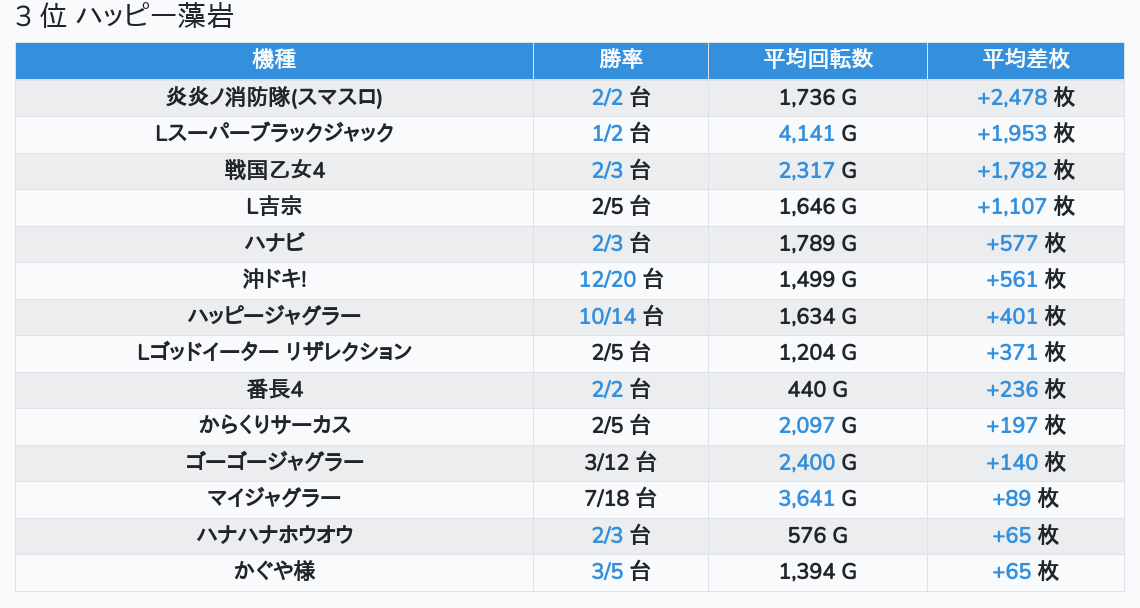The width and height of the screenshot is (1140, 608).
Task: Select the 炎炎ノ消防隊(スマスロ) row name
Action: (274, 97)
